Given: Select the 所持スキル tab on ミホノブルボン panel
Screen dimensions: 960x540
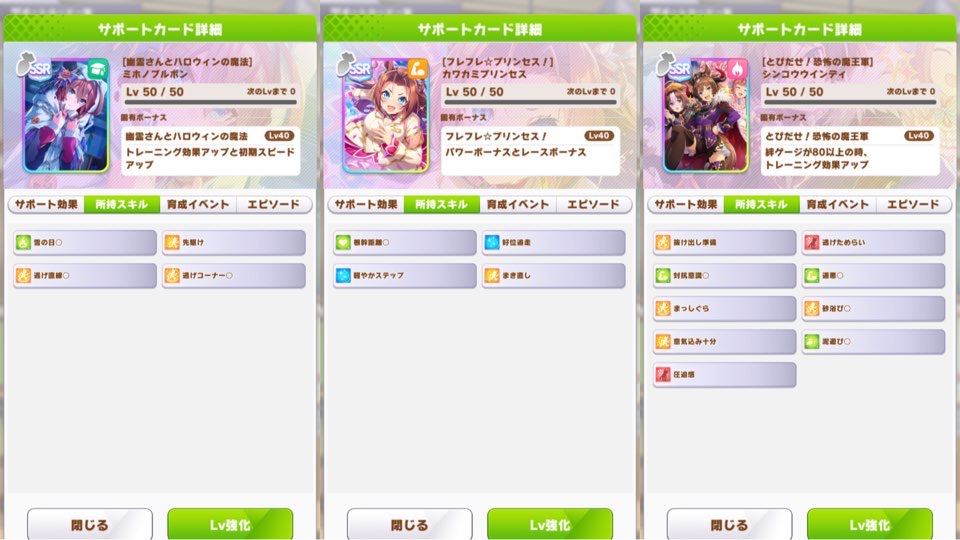Looking at the screenshot, I should pyautogui.click(x=122, y=204).
